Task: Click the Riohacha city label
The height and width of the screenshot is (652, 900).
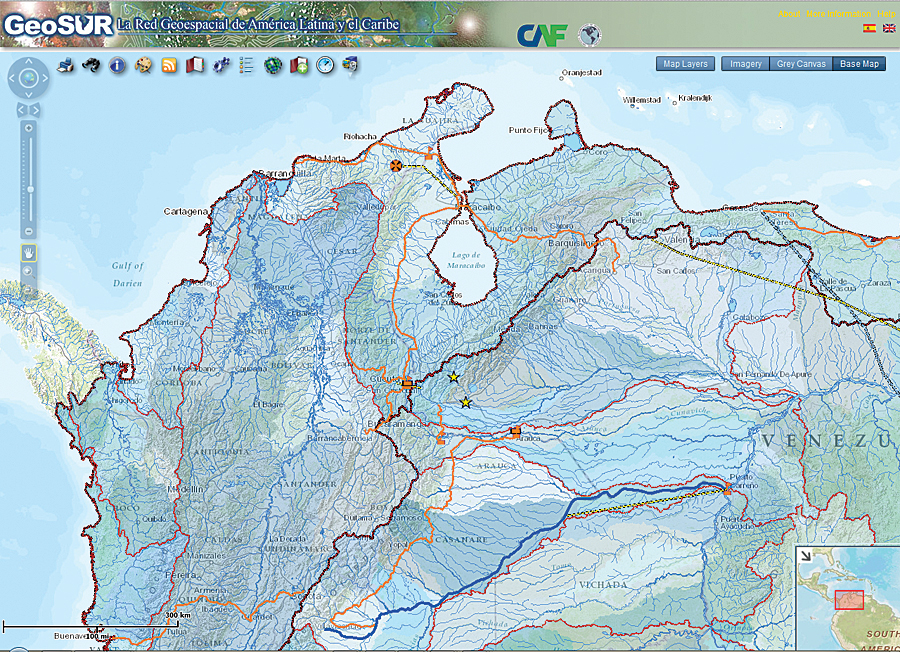Action: click(x=360, y=137)
